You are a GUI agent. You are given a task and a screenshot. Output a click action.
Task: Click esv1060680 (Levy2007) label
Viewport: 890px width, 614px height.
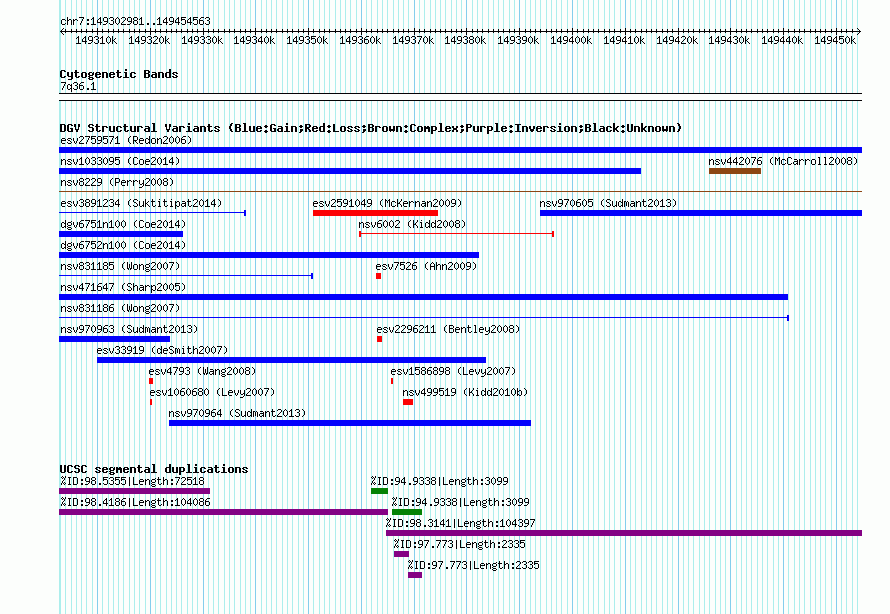tap(212, 392)
